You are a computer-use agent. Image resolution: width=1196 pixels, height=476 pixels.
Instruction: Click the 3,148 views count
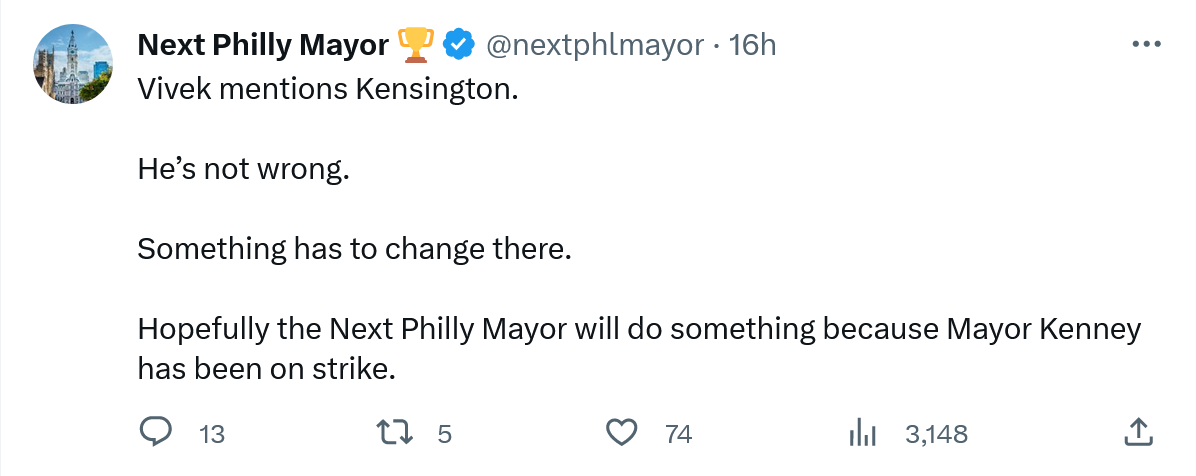[x=936, y=434]
